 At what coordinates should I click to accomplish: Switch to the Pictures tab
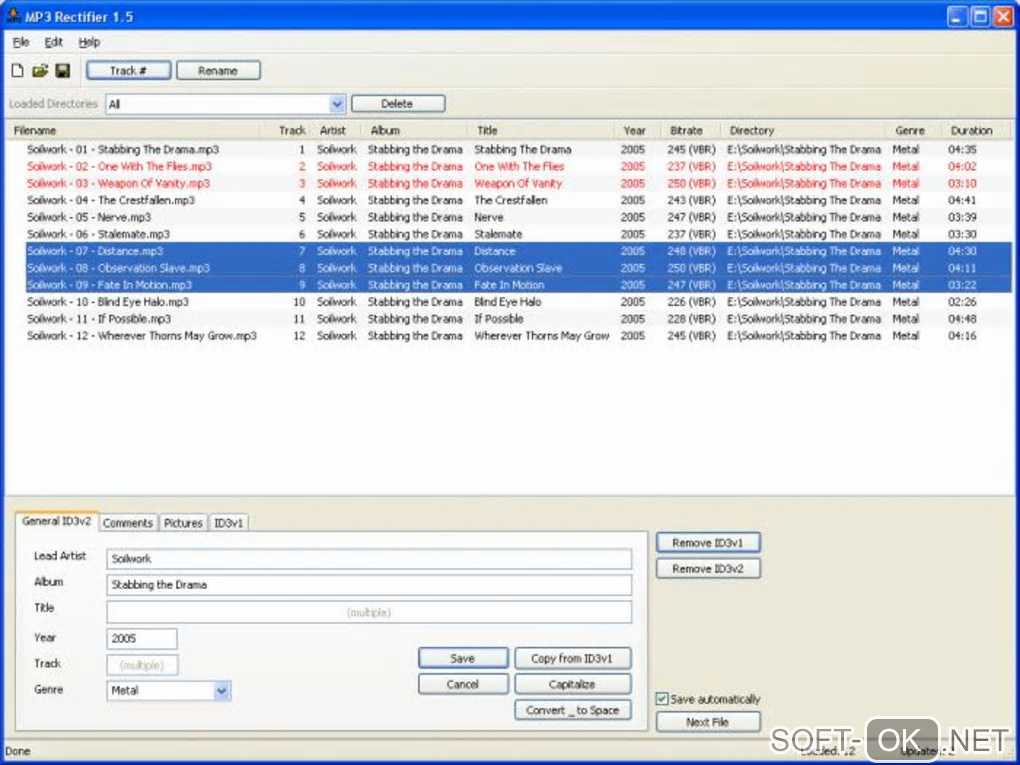click(183, 523)
